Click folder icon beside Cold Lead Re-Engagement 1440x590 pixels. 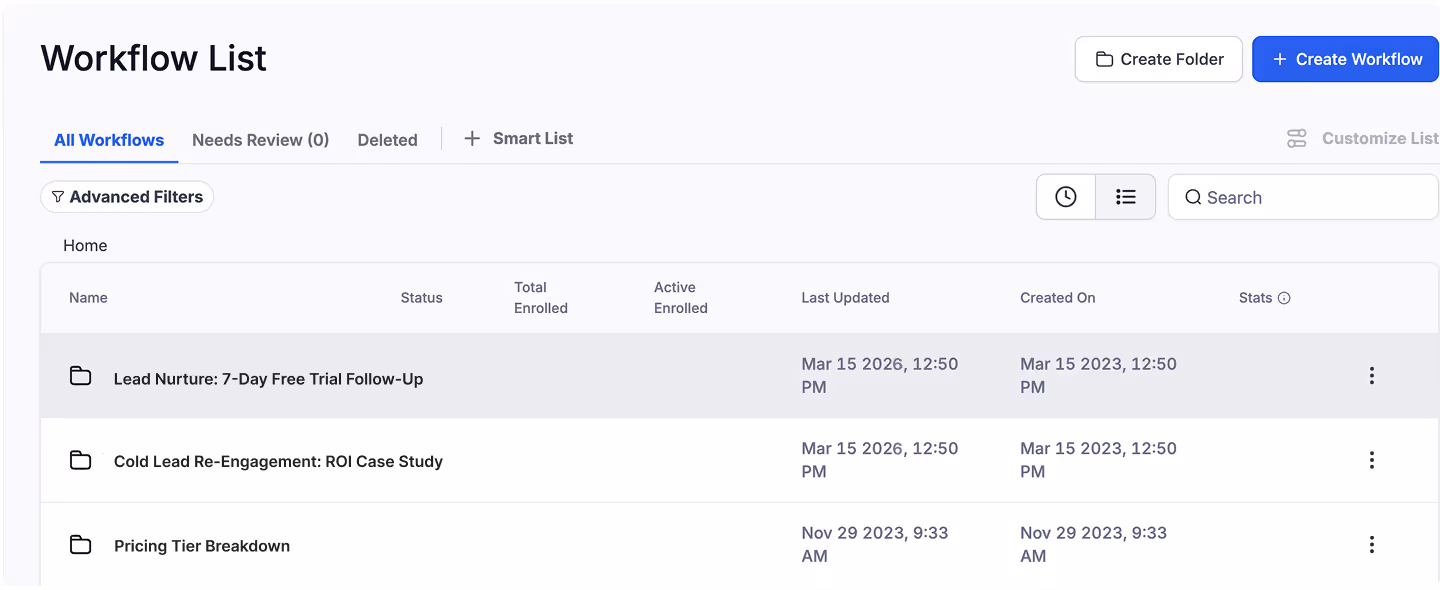(81, 460)
